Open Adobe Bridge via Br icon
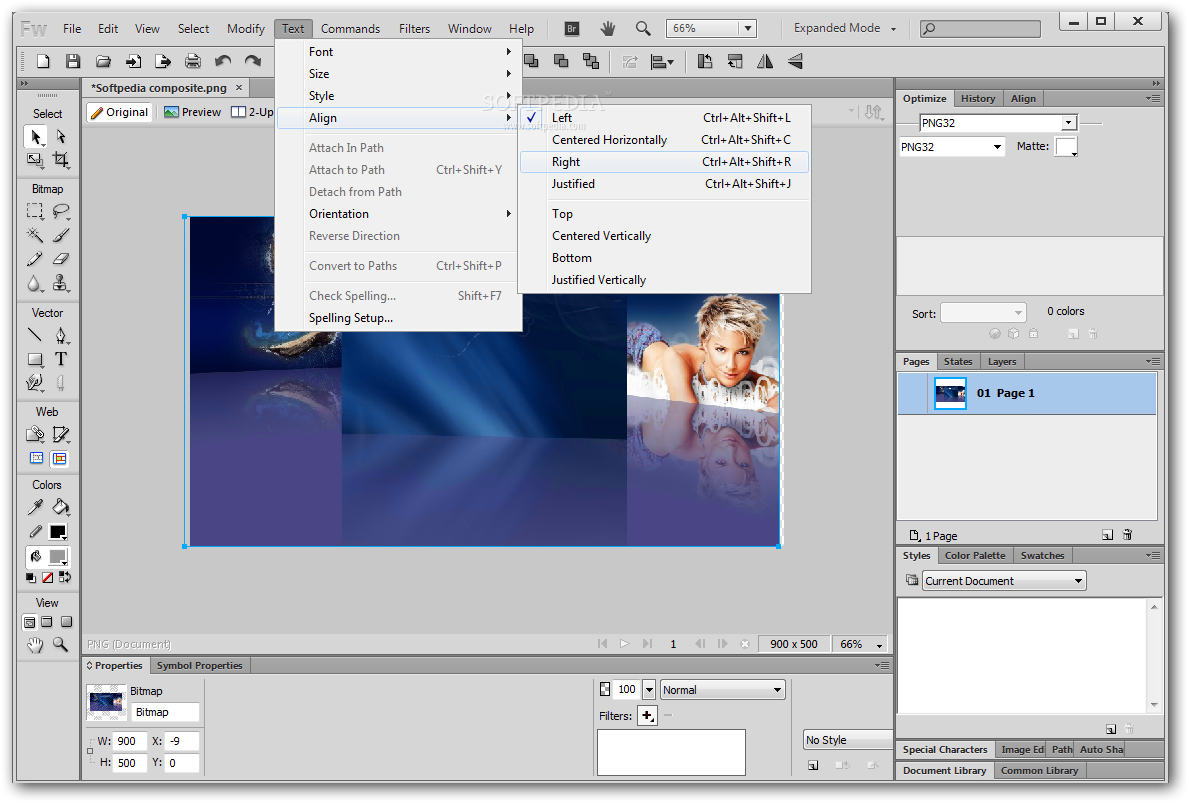This screenshot has width=1189, height=803. coord(572,29)
